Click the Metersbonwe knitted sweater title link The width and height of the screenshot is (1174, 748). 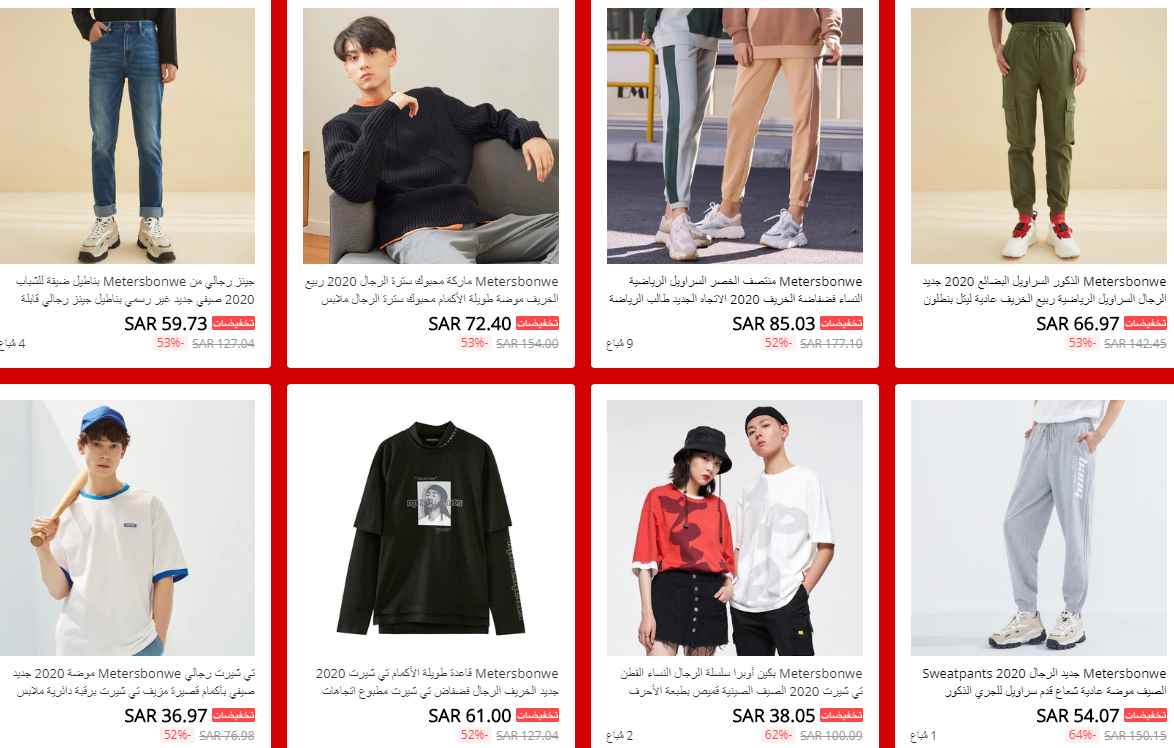(431, 291)
